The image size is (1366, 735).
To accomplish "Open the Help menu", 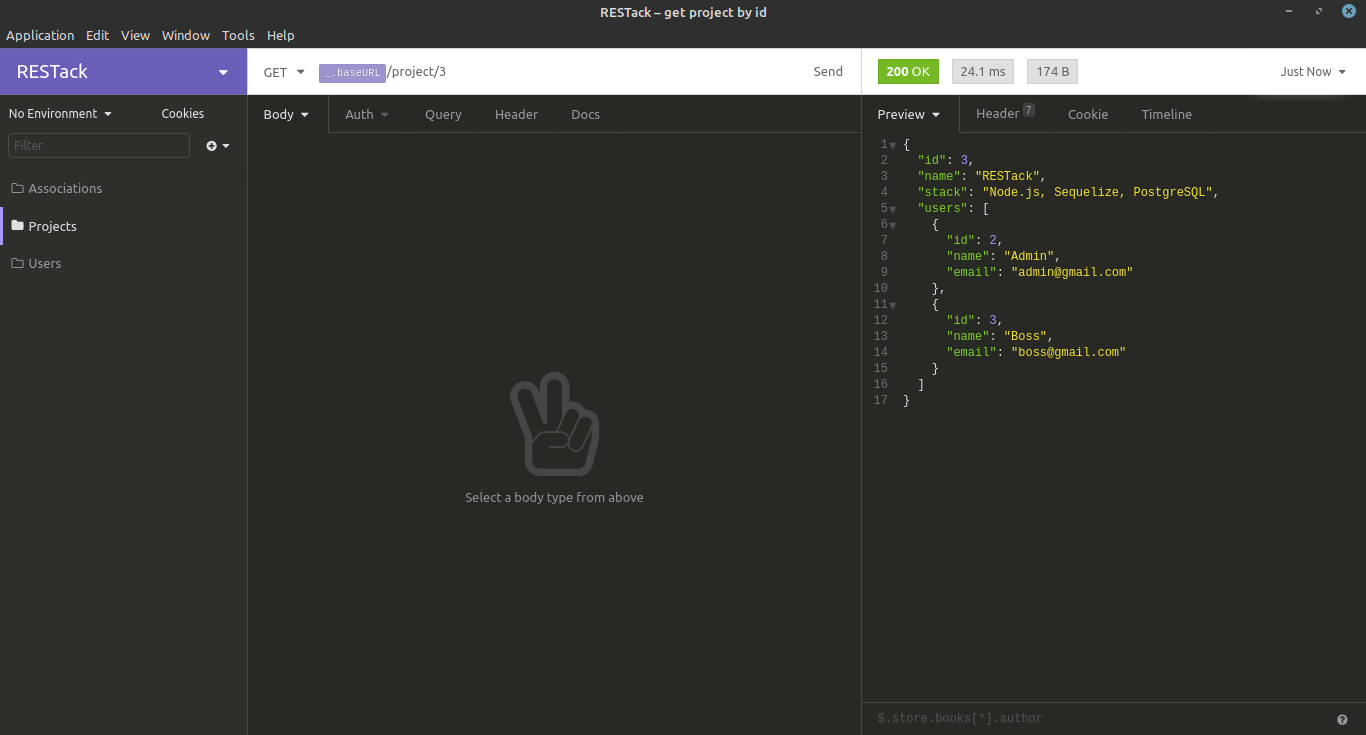I will (281, 35).
